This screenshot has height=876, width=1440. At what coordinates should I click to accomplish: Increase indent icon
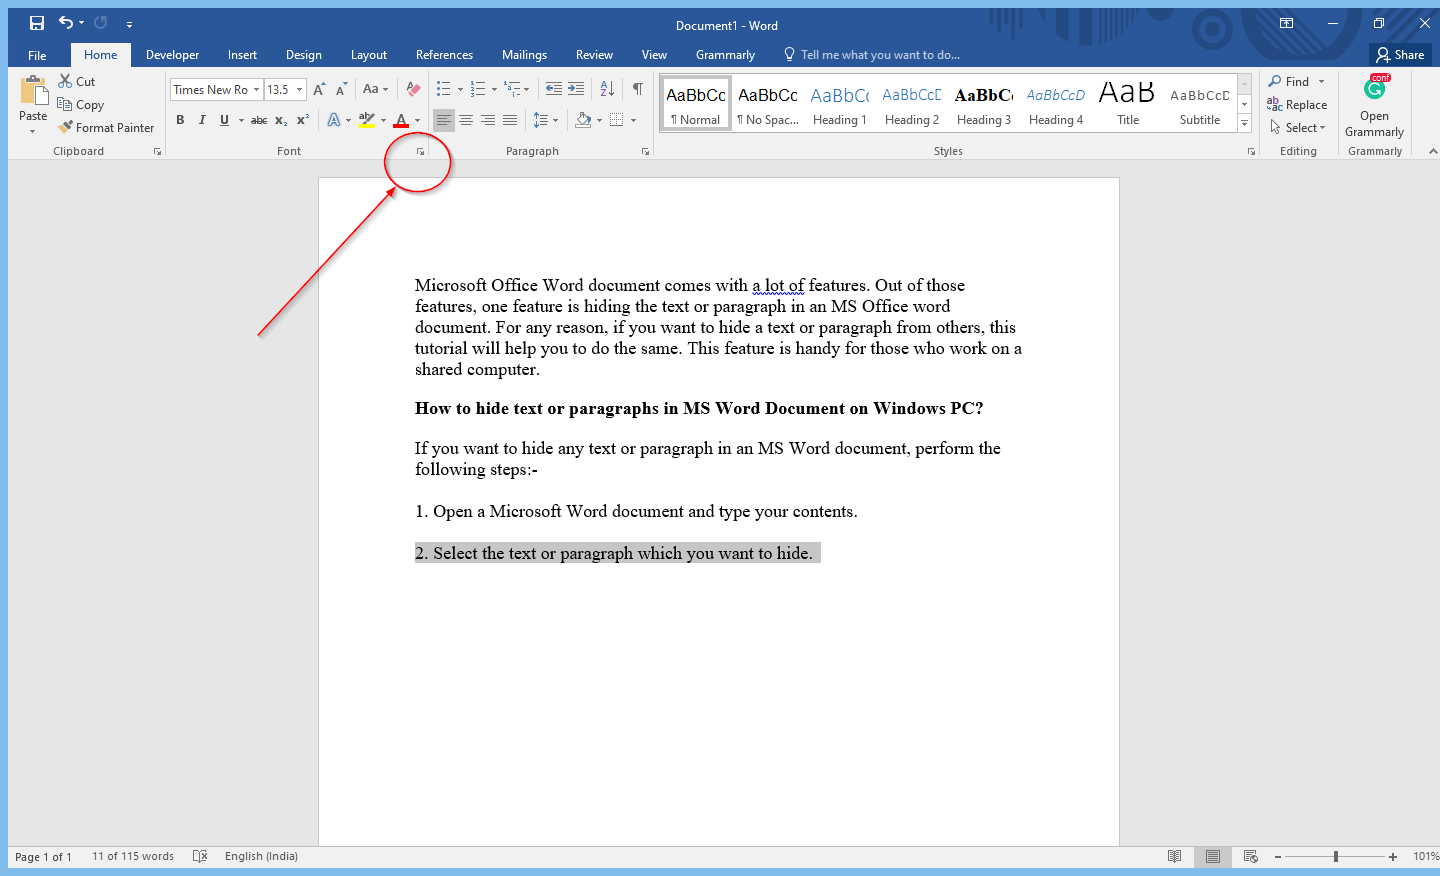[x=576, y=90]
